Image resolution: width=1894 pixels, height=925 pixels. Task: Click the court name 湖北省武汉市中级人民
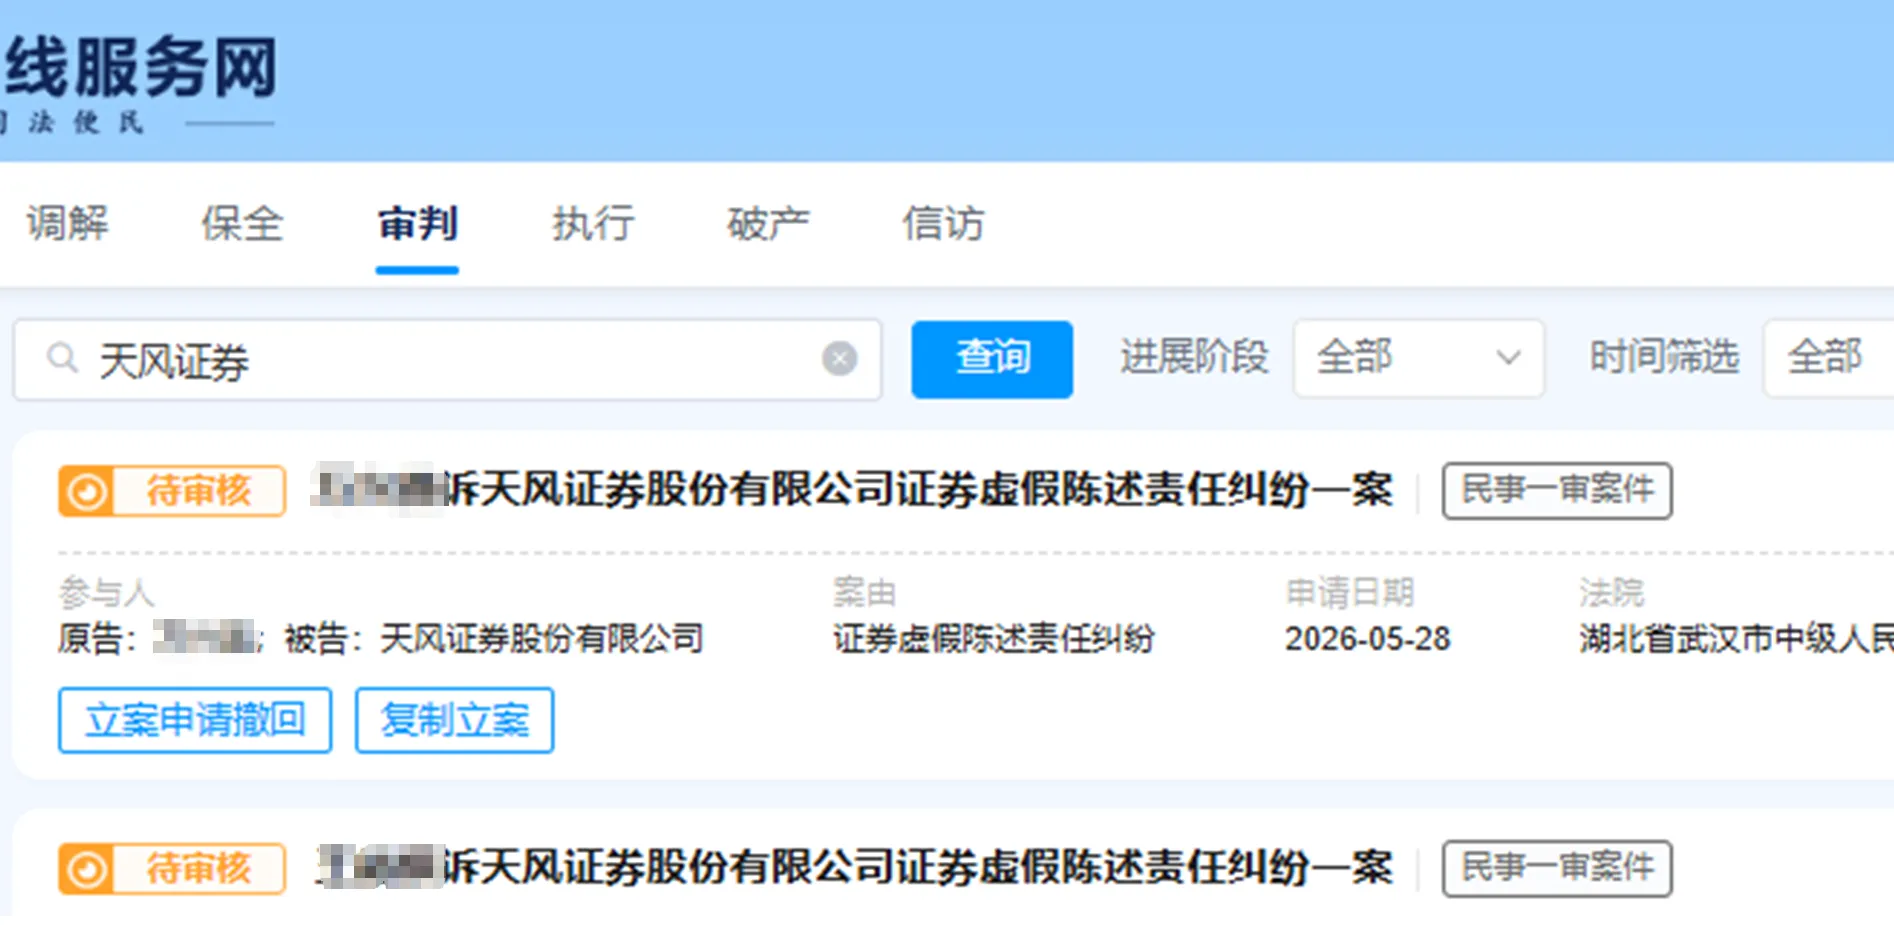(1736, 639)
